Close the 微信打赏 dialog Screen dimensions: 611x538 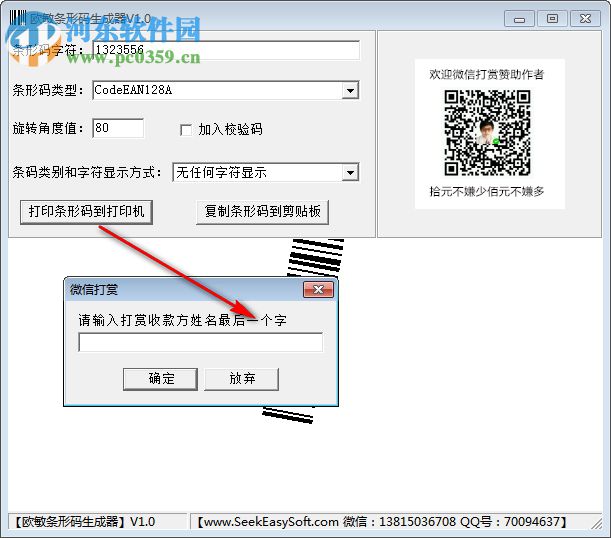tap(318, 289)
